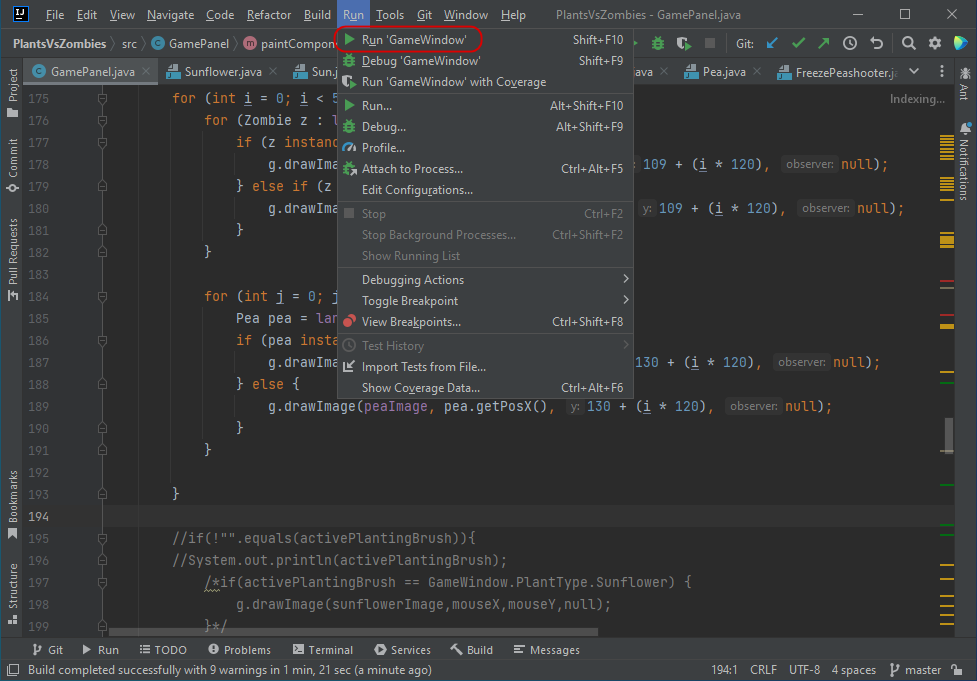Click the Git Update Project arrow icon
This screenshot has width=977, height=681.
coord(773,44)
